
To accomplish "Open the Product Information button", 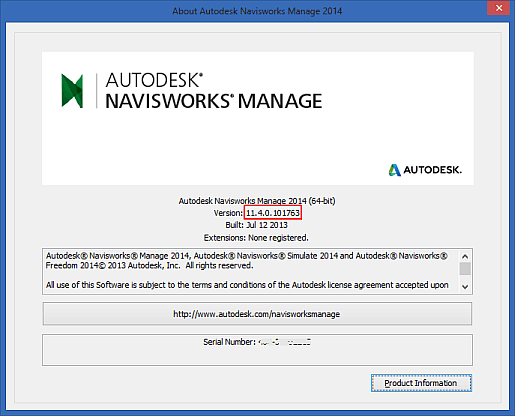I will point(421,383).
